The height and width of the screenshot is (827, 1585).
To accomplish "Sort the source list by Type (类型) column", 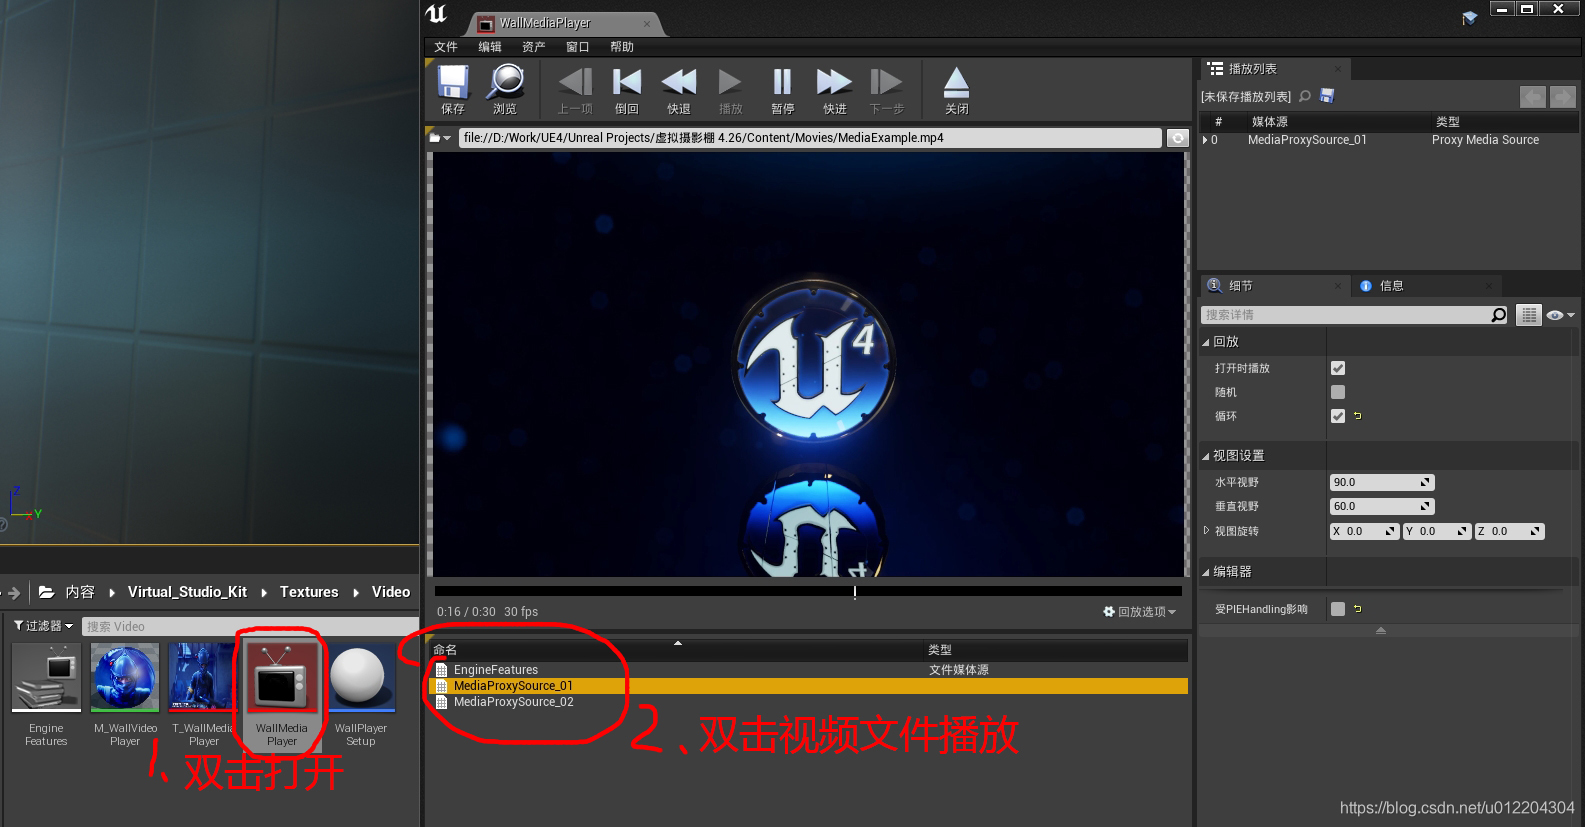I will coord(1056,650).
